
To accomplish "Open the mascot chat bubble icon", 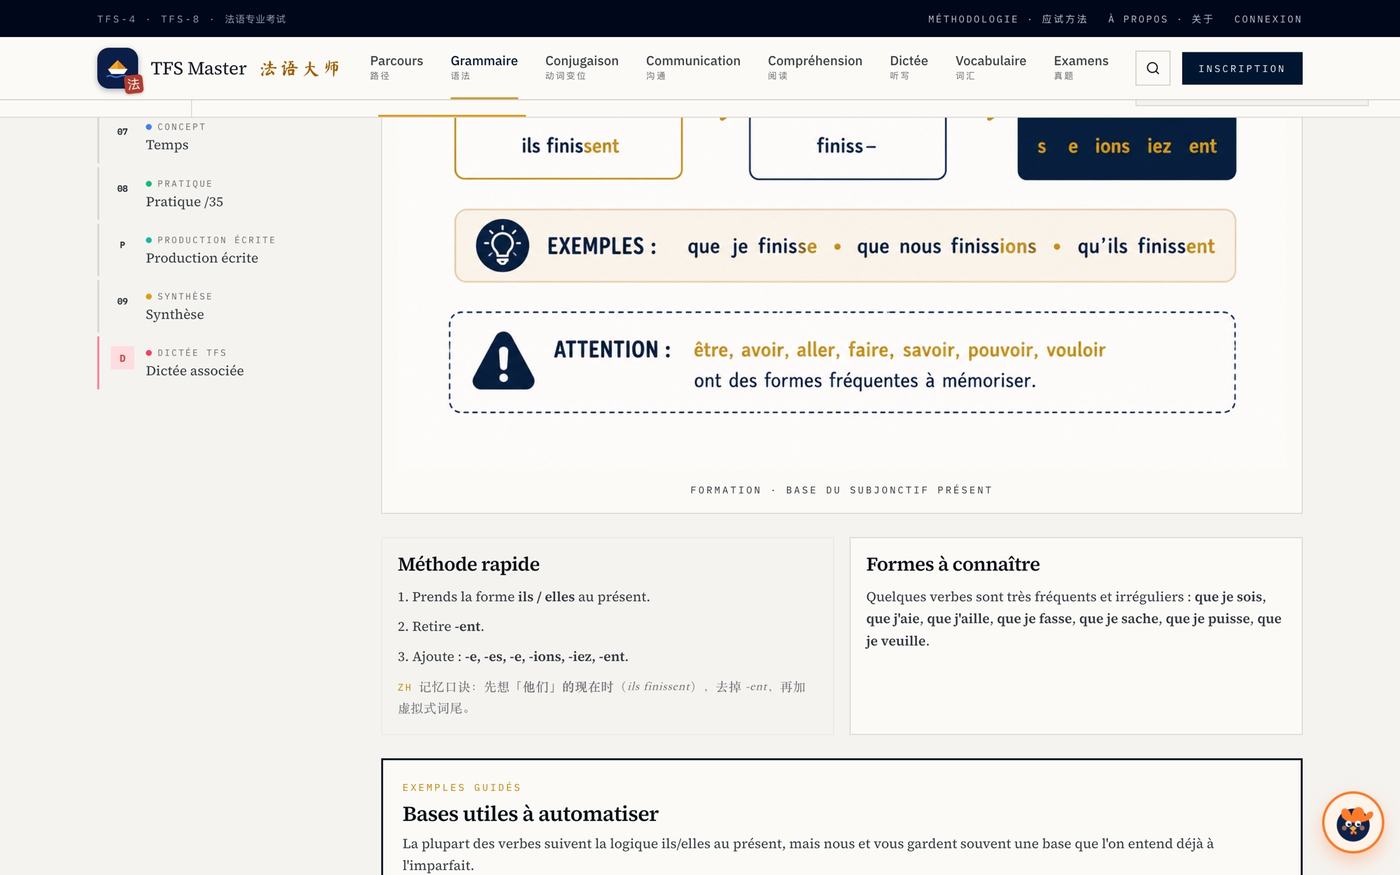I will 1353,822.
